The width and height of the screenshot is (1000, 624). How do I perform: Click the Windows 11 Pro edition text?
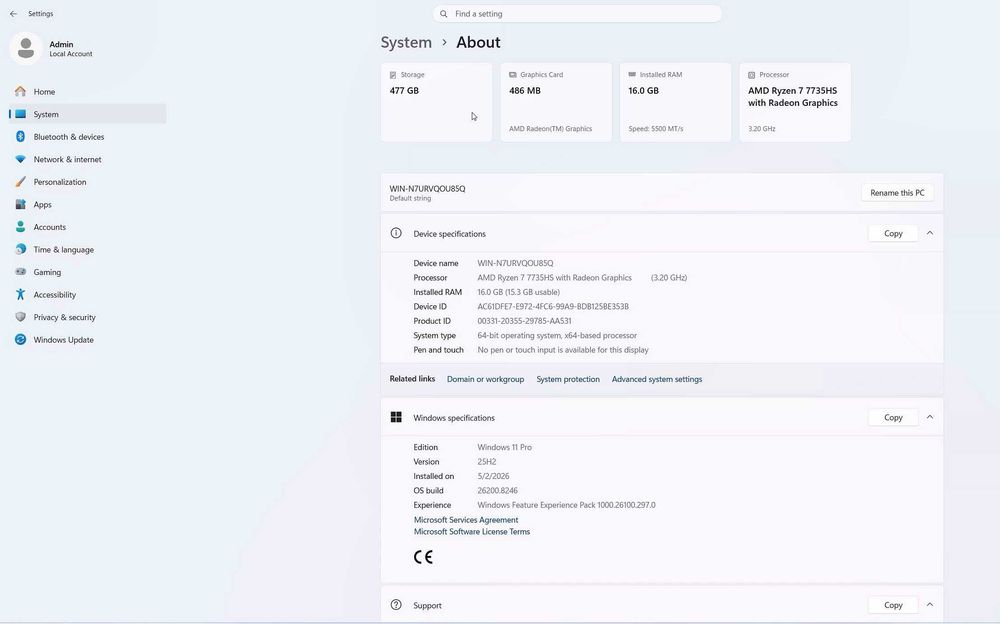click(504, 447)
